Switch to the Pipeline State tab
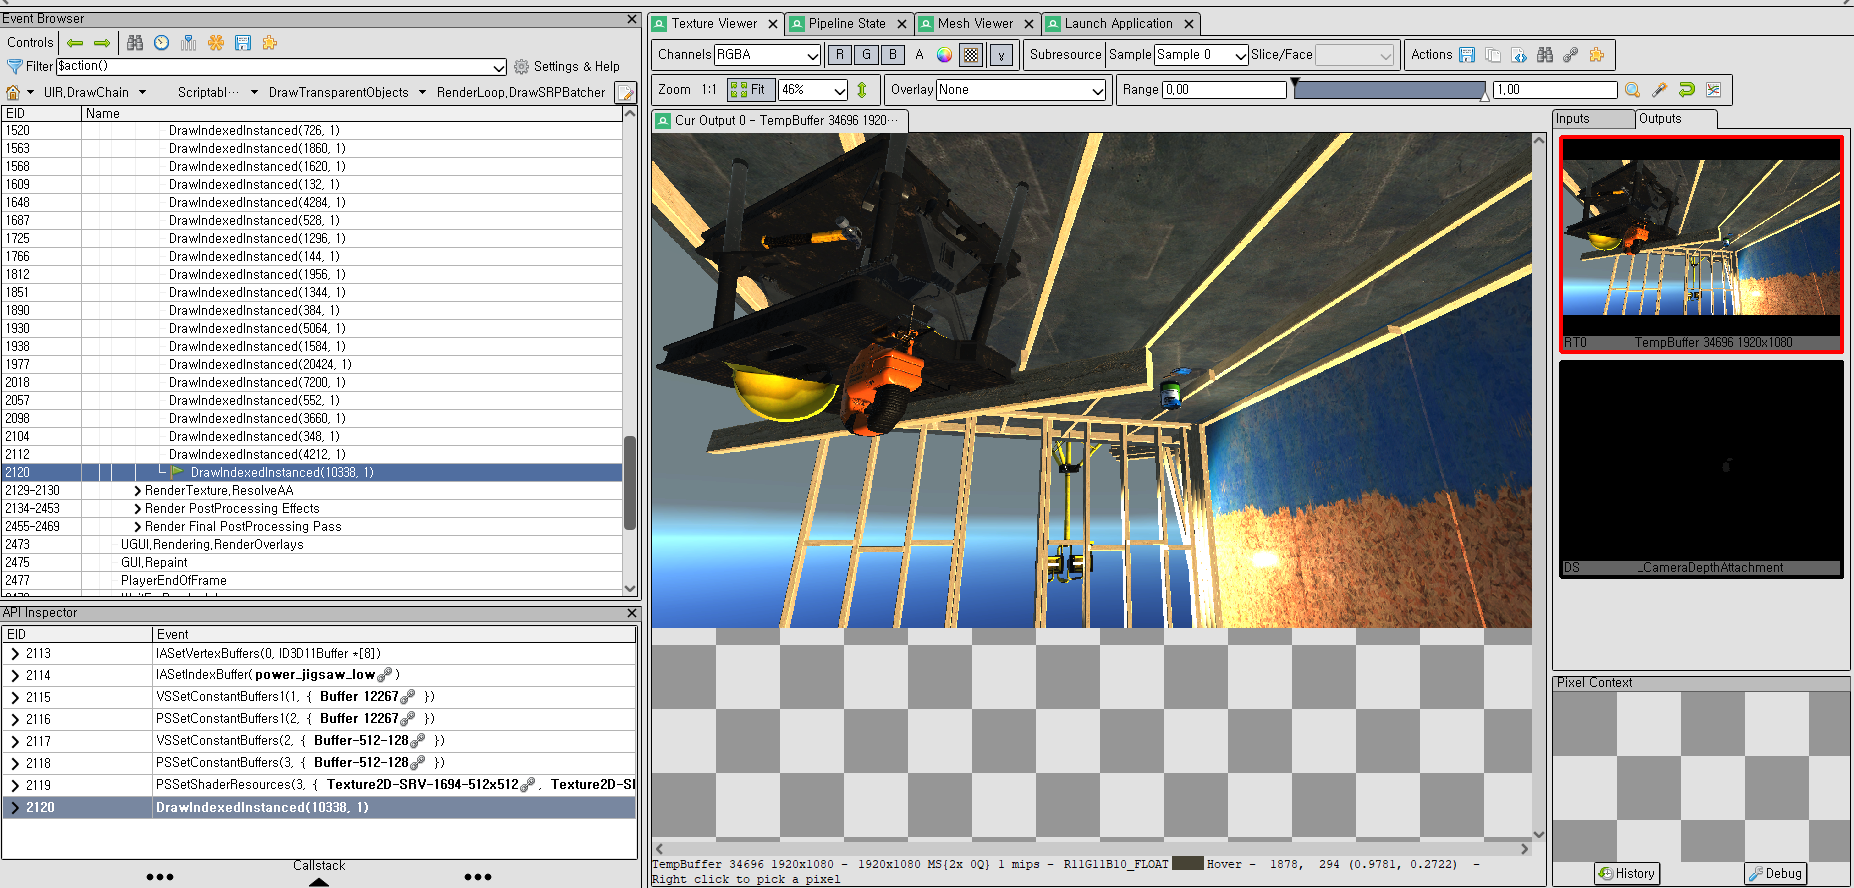The image size is (1854, 888). (846, 23)
